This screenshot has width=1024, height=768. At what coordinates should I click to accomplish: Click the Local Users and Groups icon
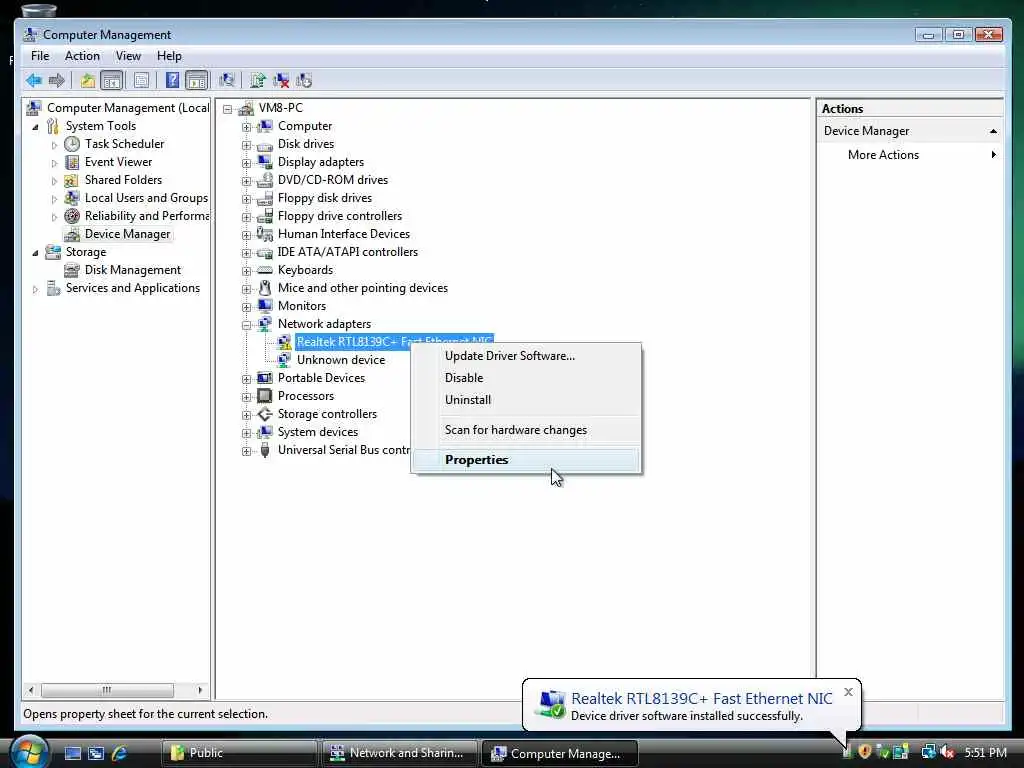pos(72,198)
